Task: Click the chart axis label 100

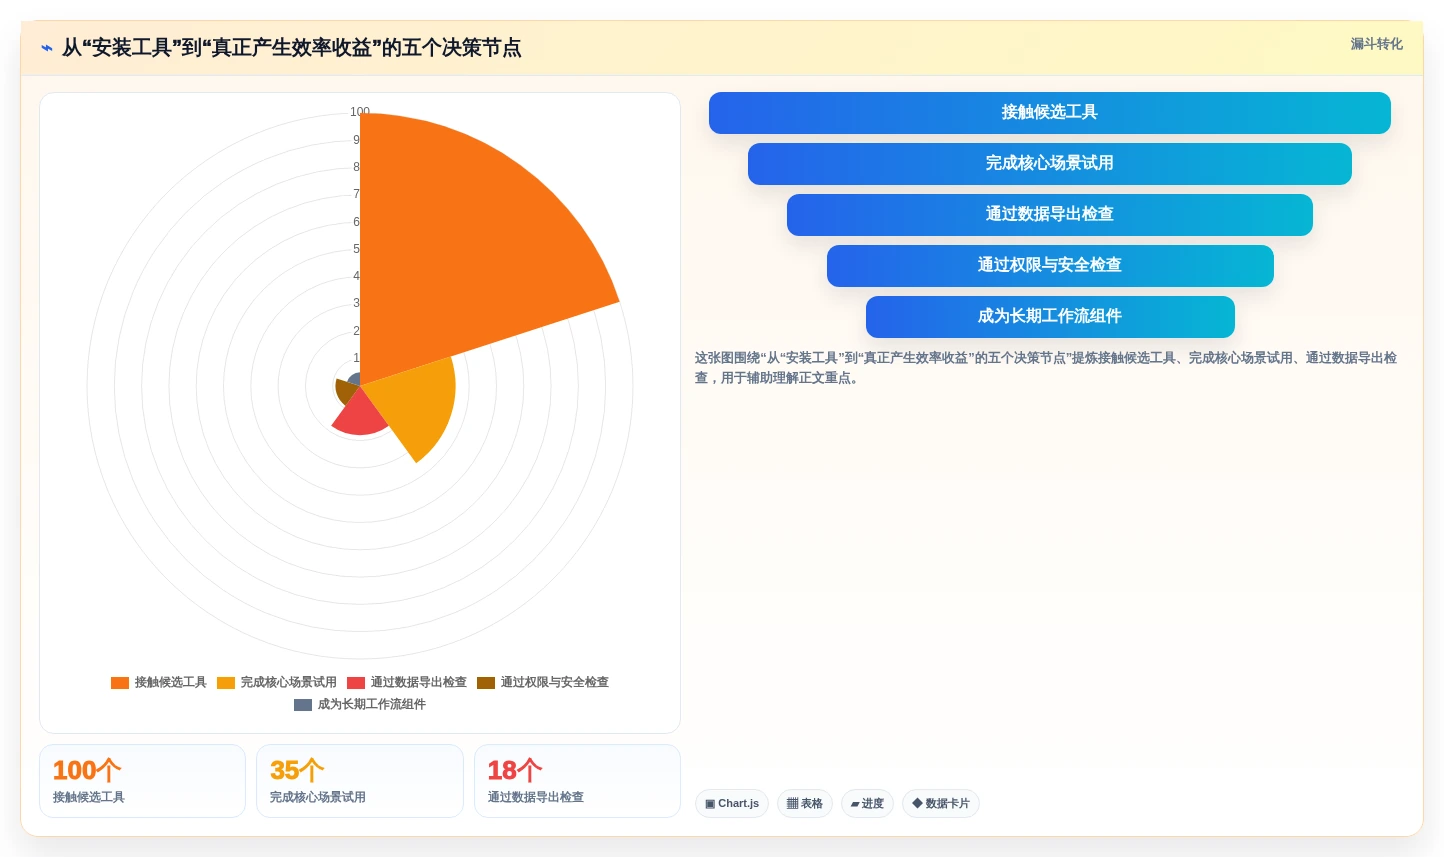Action: (x=360, y=112)
